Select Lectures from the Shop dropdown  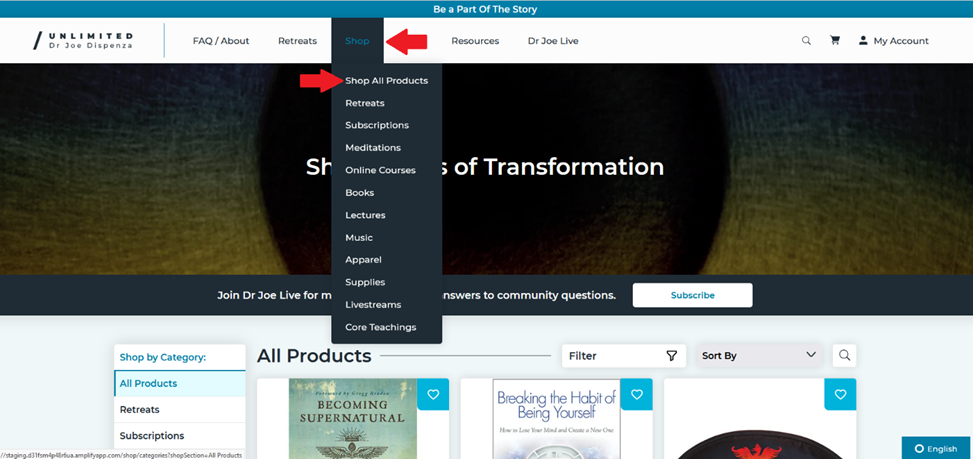click(365, 215)
